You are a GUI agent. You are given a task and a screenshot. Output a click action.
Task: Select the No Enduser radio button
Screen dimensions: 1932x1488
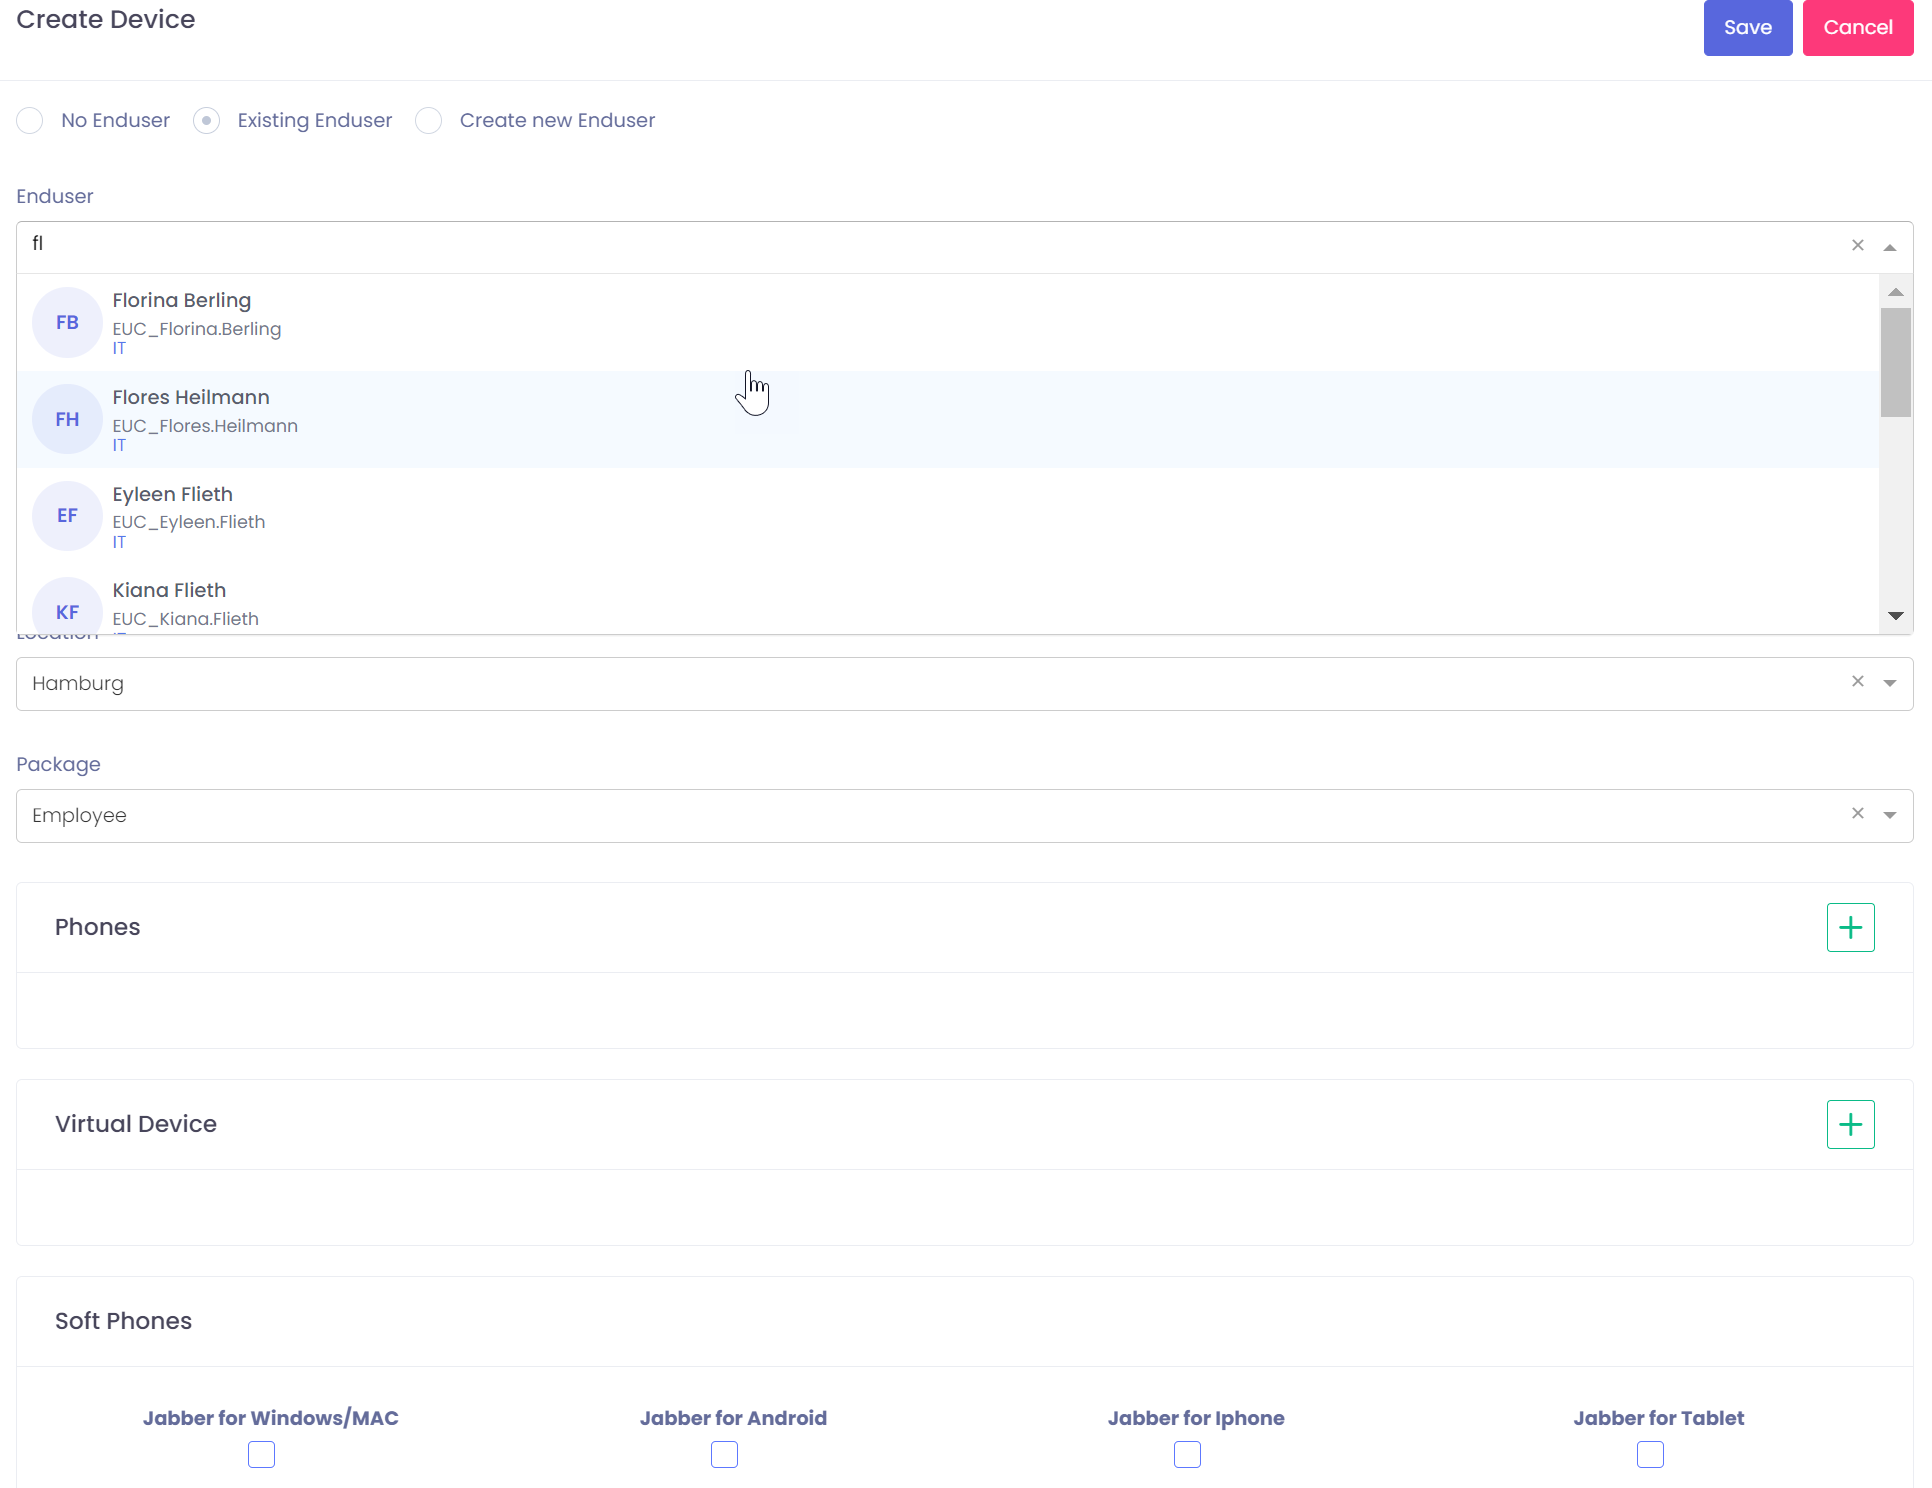click(30, 120)
